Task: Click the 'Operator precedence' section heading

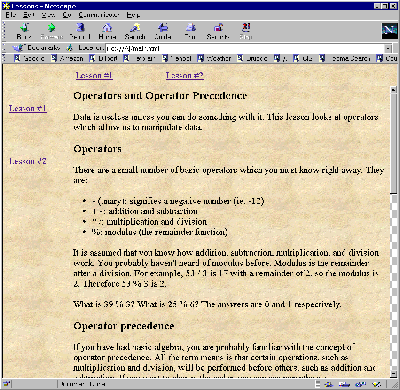Action: 124,326
